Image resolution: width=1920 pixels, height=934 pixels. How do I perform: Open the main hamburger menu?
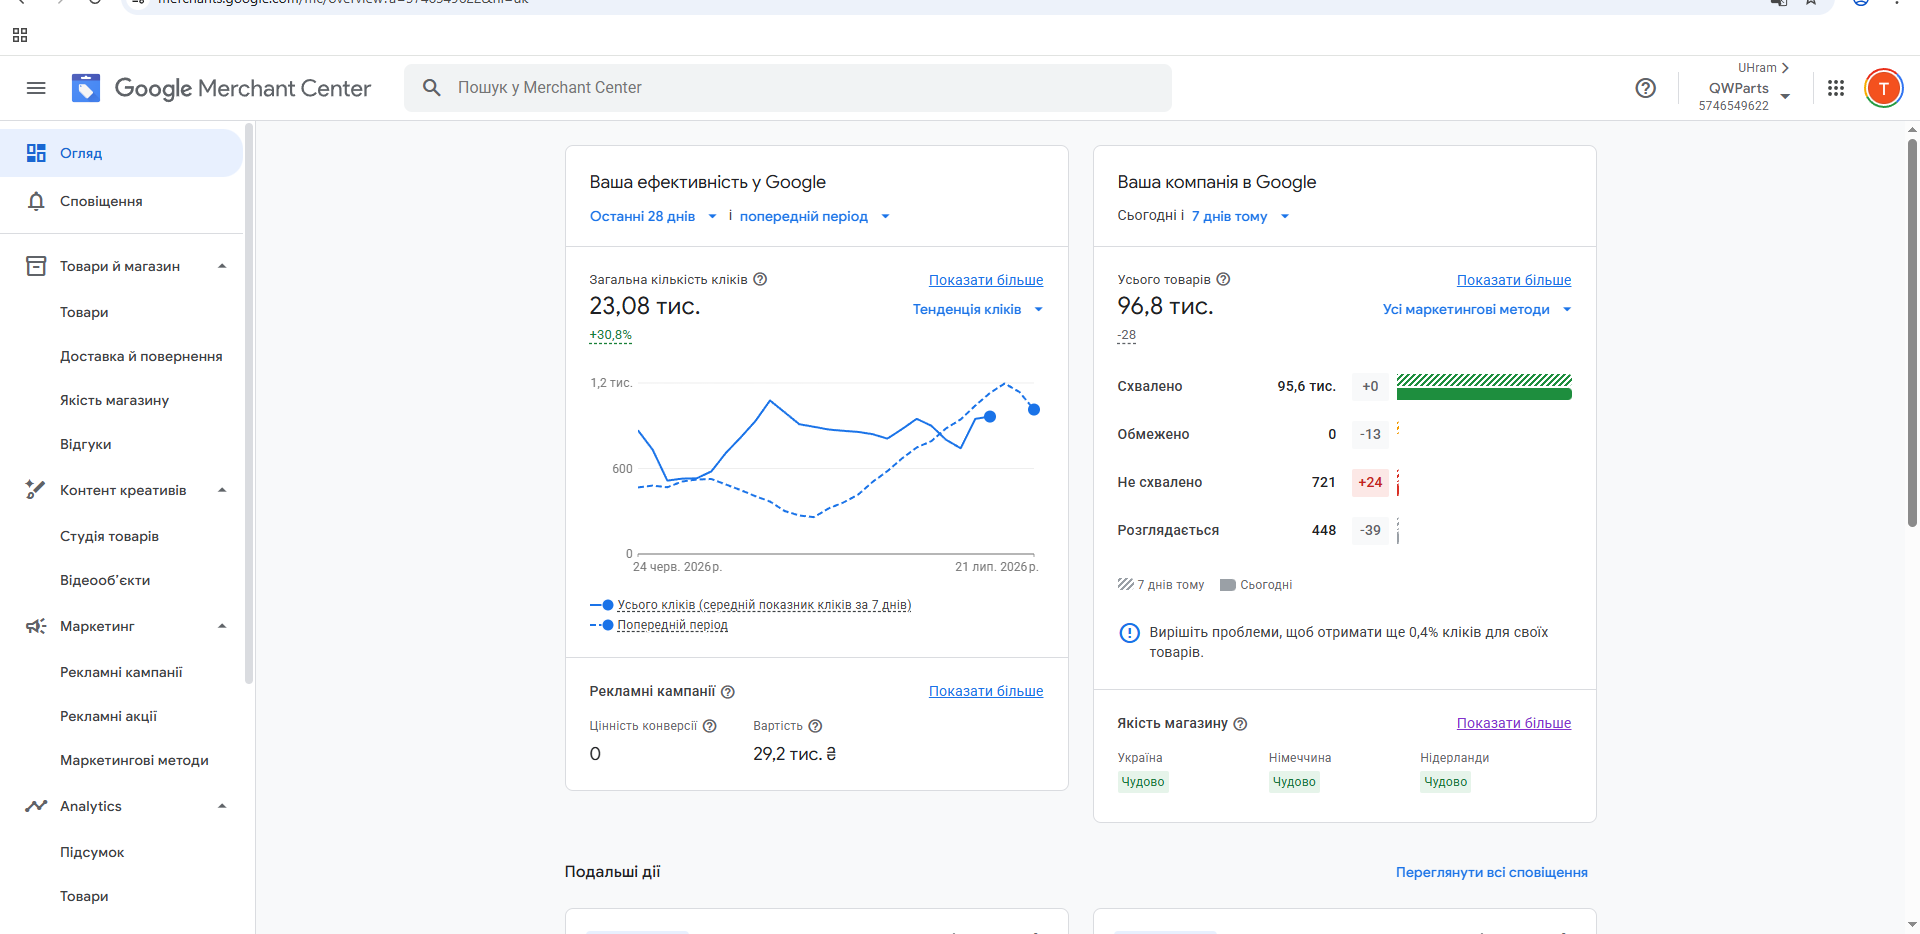click(36, 88)
